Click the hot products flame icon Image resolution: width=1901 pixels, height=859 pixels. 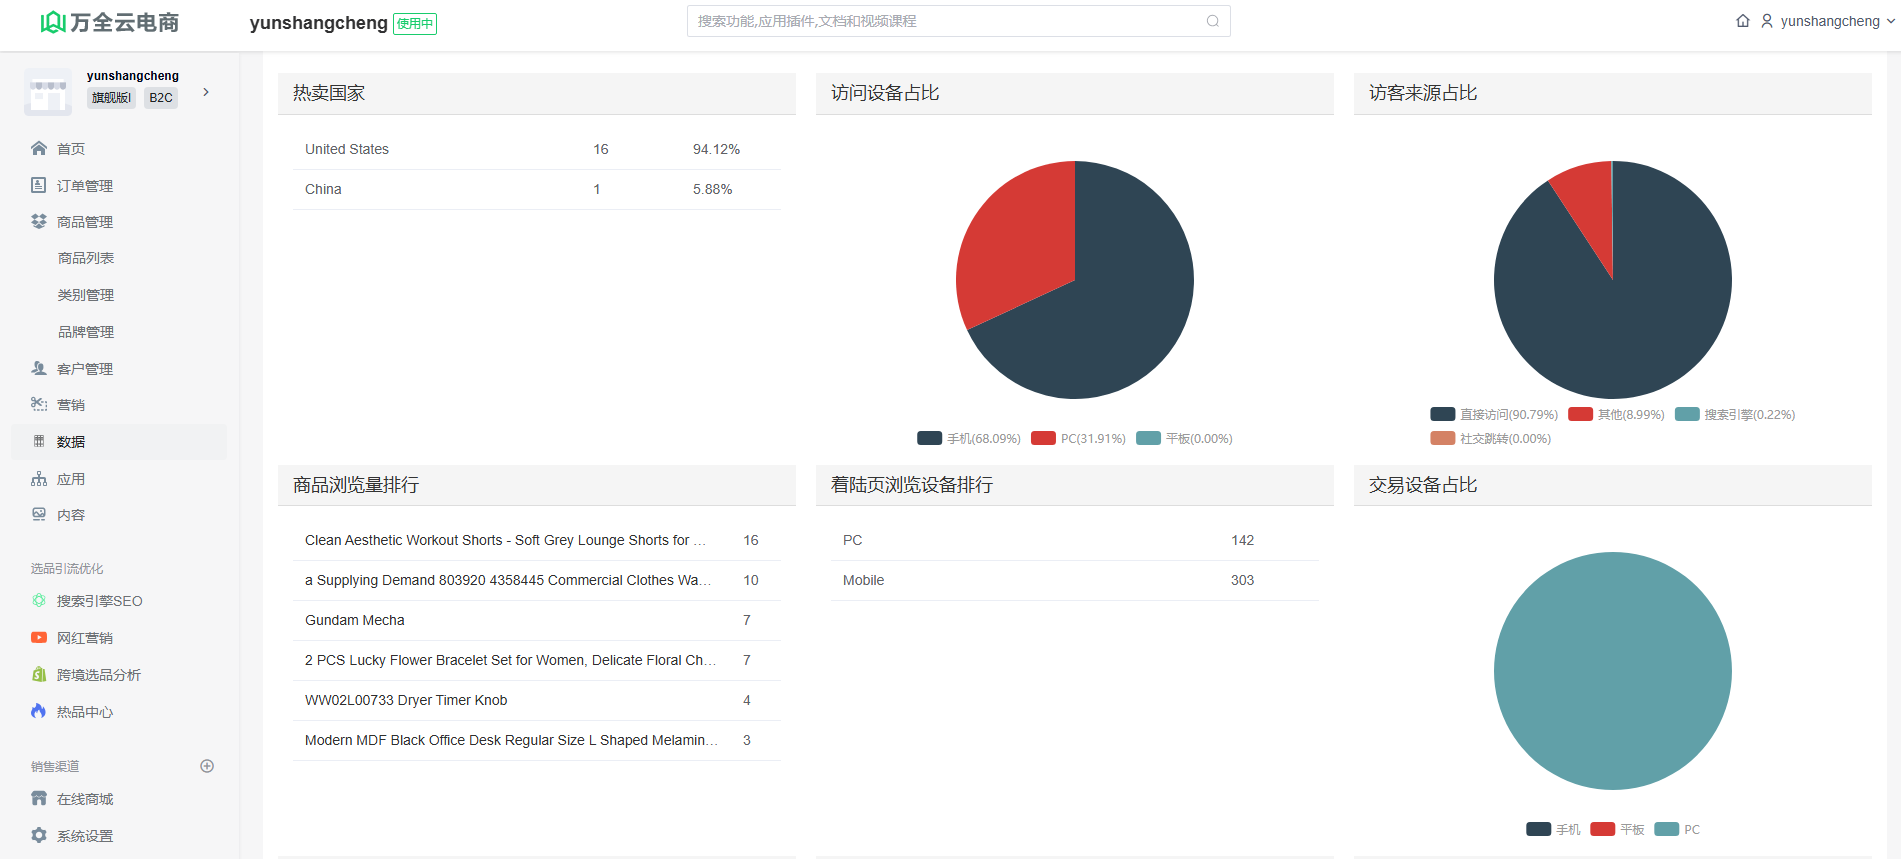click(x=39, y=711)
